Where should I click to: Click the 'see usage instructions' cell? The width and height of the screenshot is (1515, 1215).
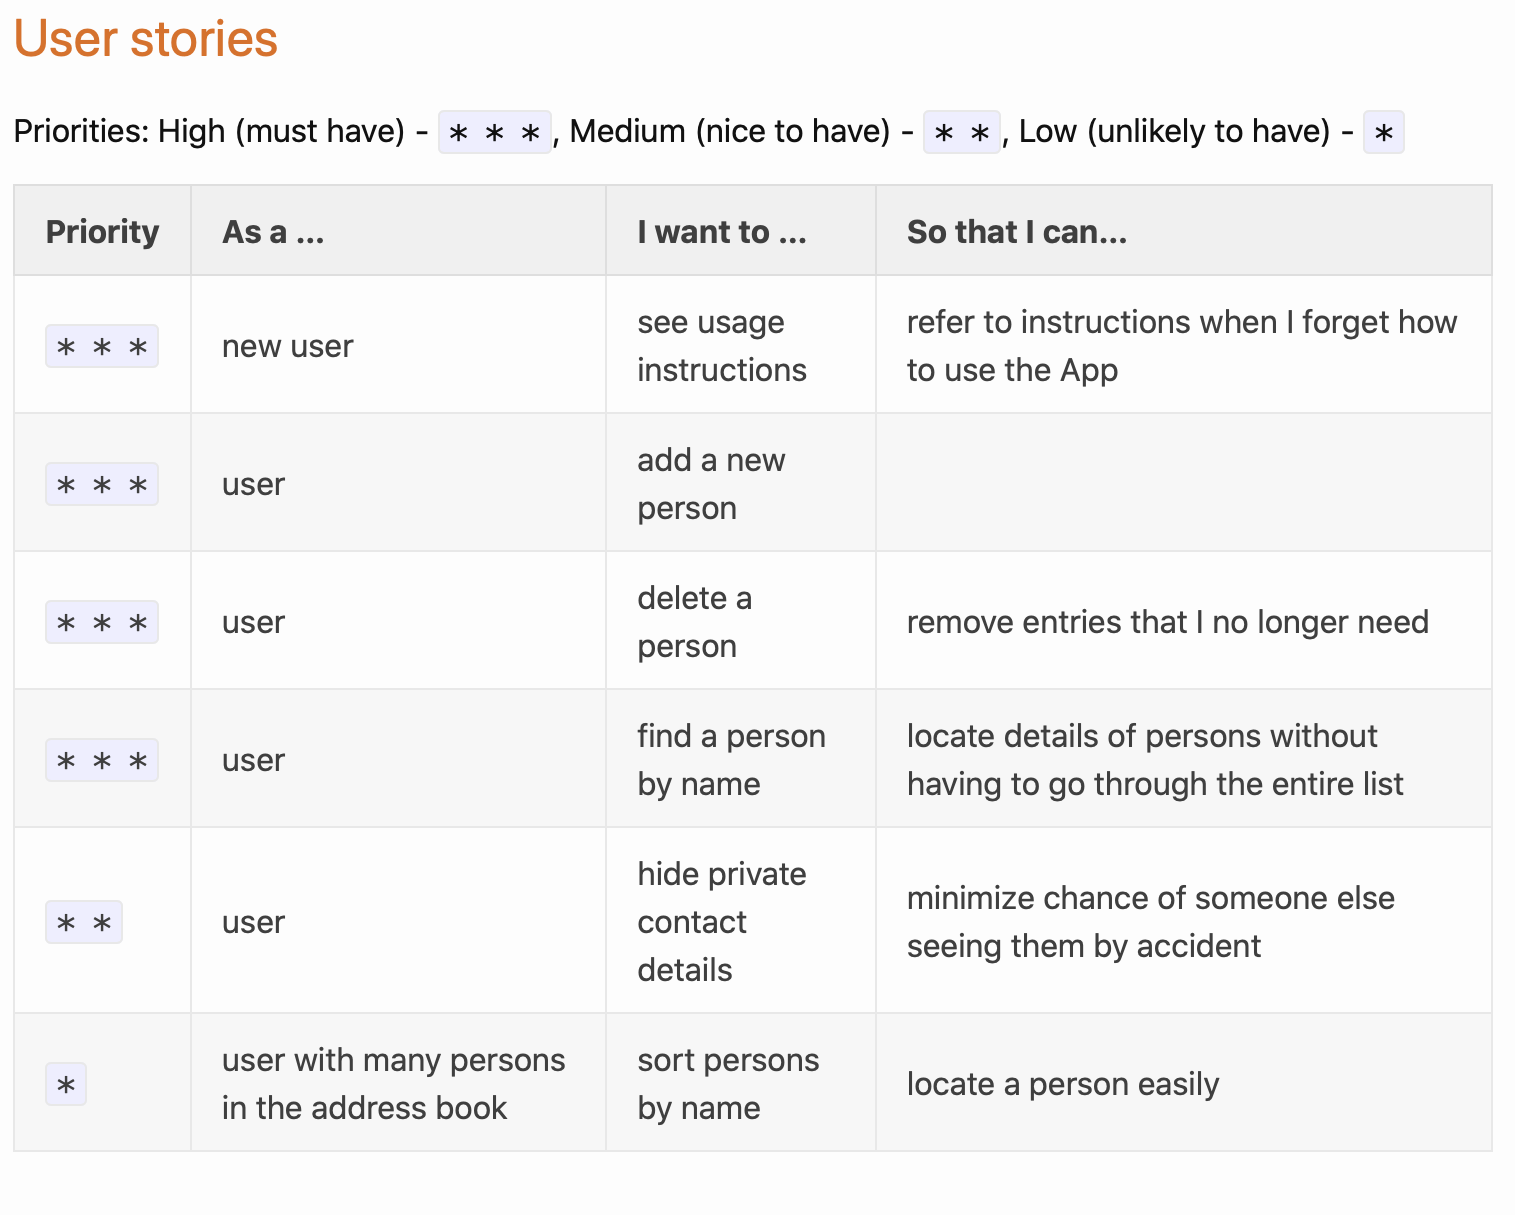(741, 345)
